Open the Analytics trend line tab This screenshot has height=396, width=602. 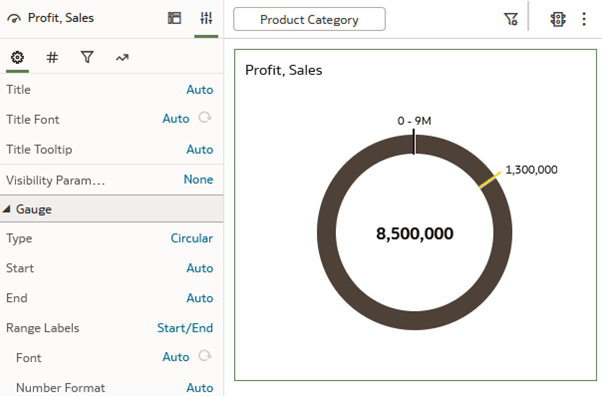pos(122,58)
